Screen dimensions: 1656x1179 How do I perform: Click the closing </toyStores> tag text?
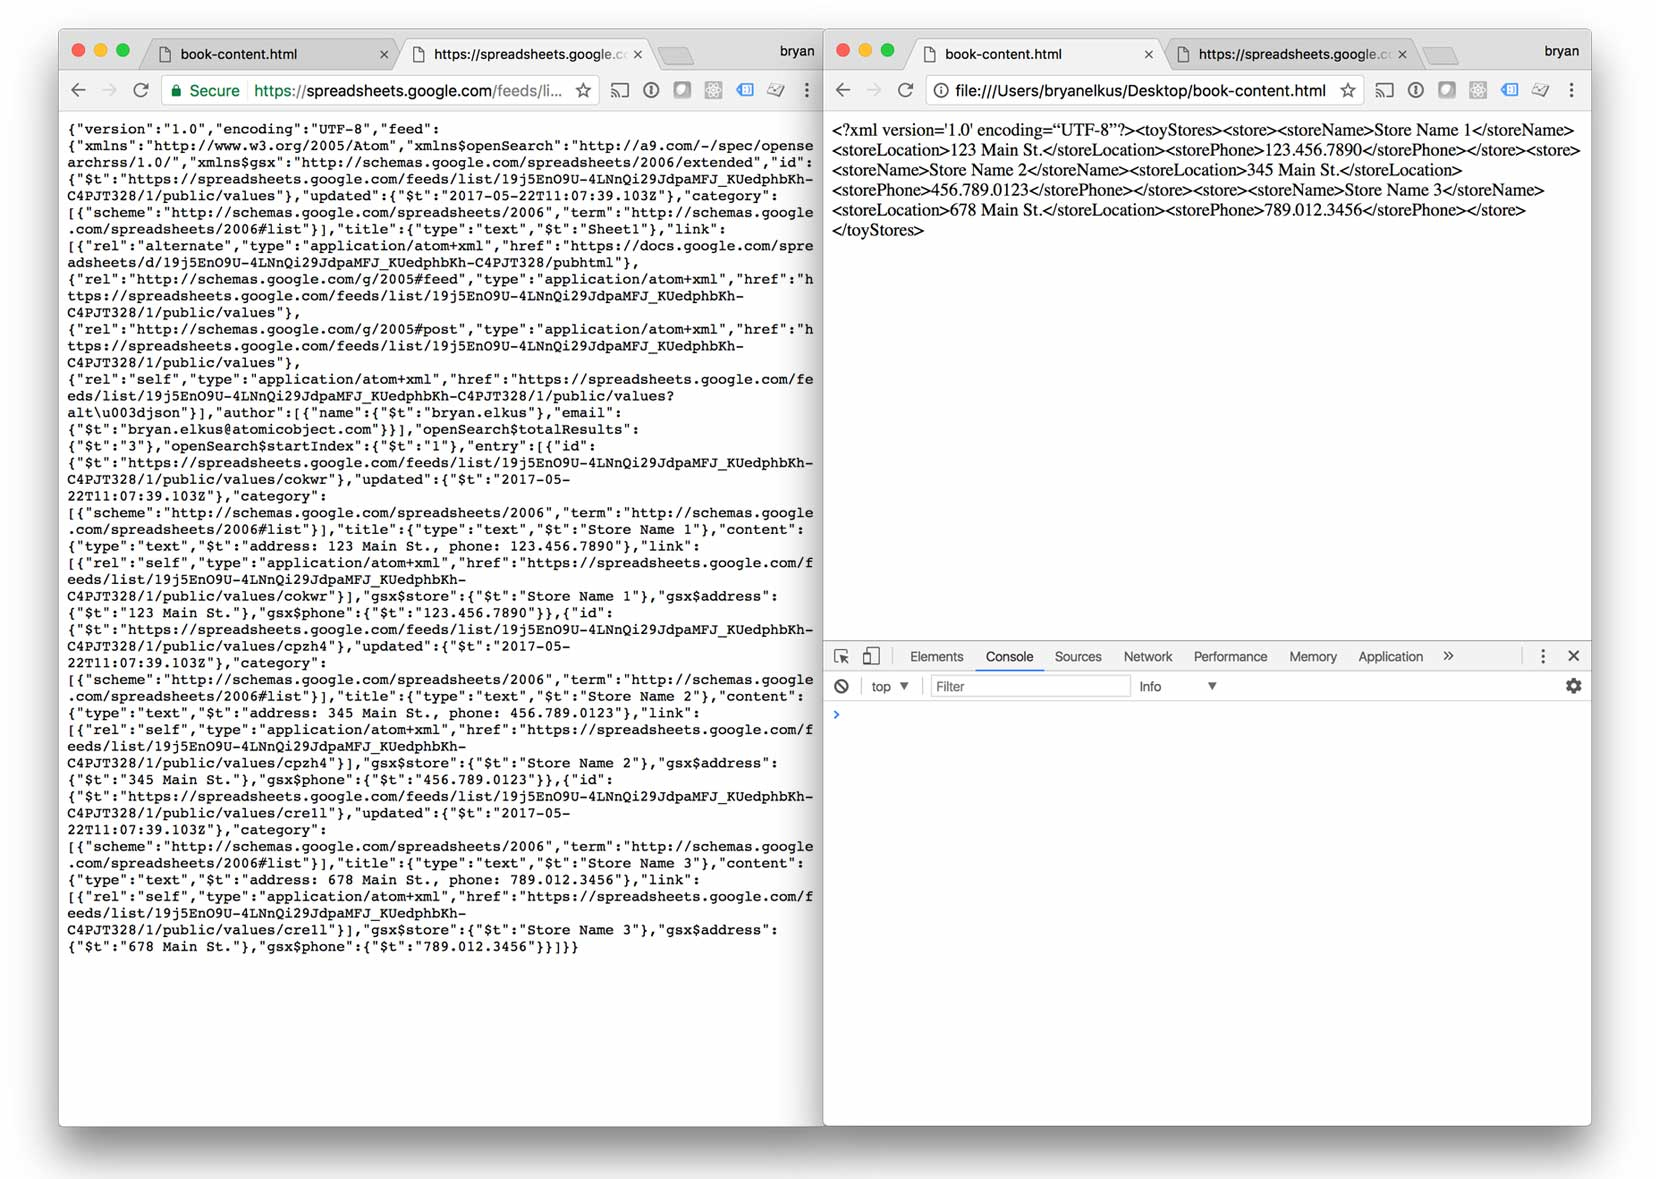coord(878,230)
